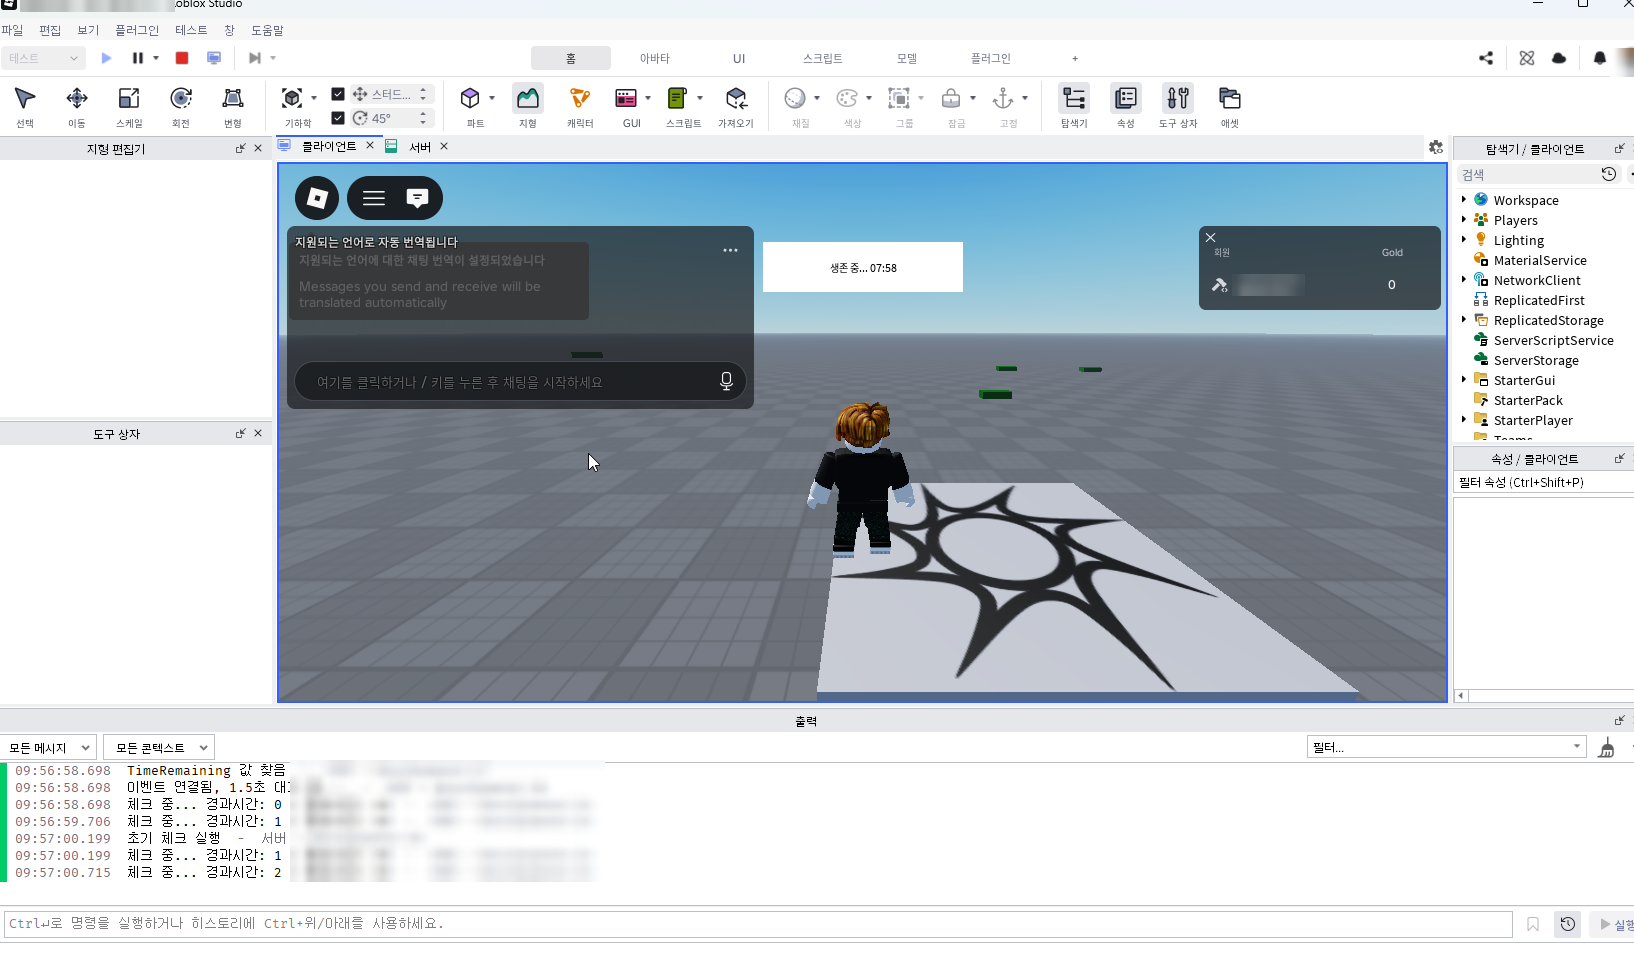
Task: Expand the ReplicatedStorage node
Action: 1464,320
